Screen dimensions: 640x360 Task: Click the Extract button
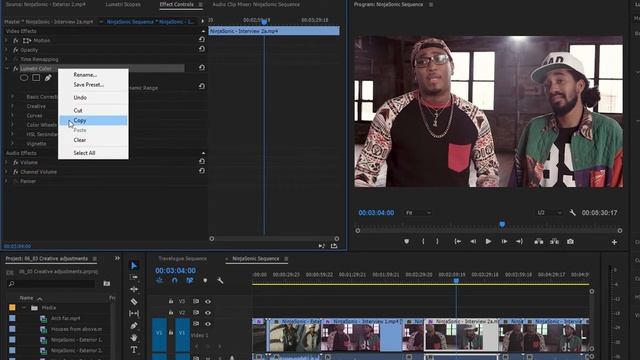tap(554, 242)
